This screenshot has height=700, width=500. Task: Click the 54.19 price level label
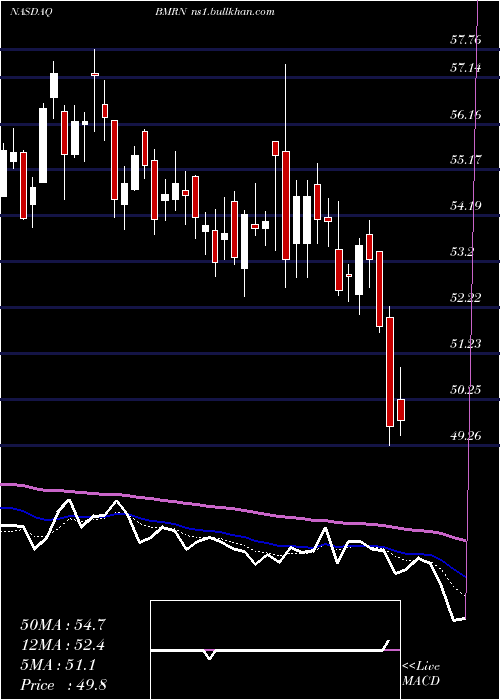pos(466,206)
